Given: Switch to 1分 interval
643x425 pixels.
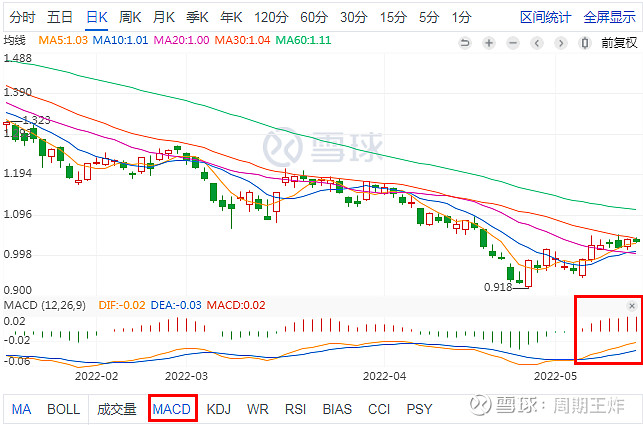Looking at the screenshot, I should (x=461, y=17).
